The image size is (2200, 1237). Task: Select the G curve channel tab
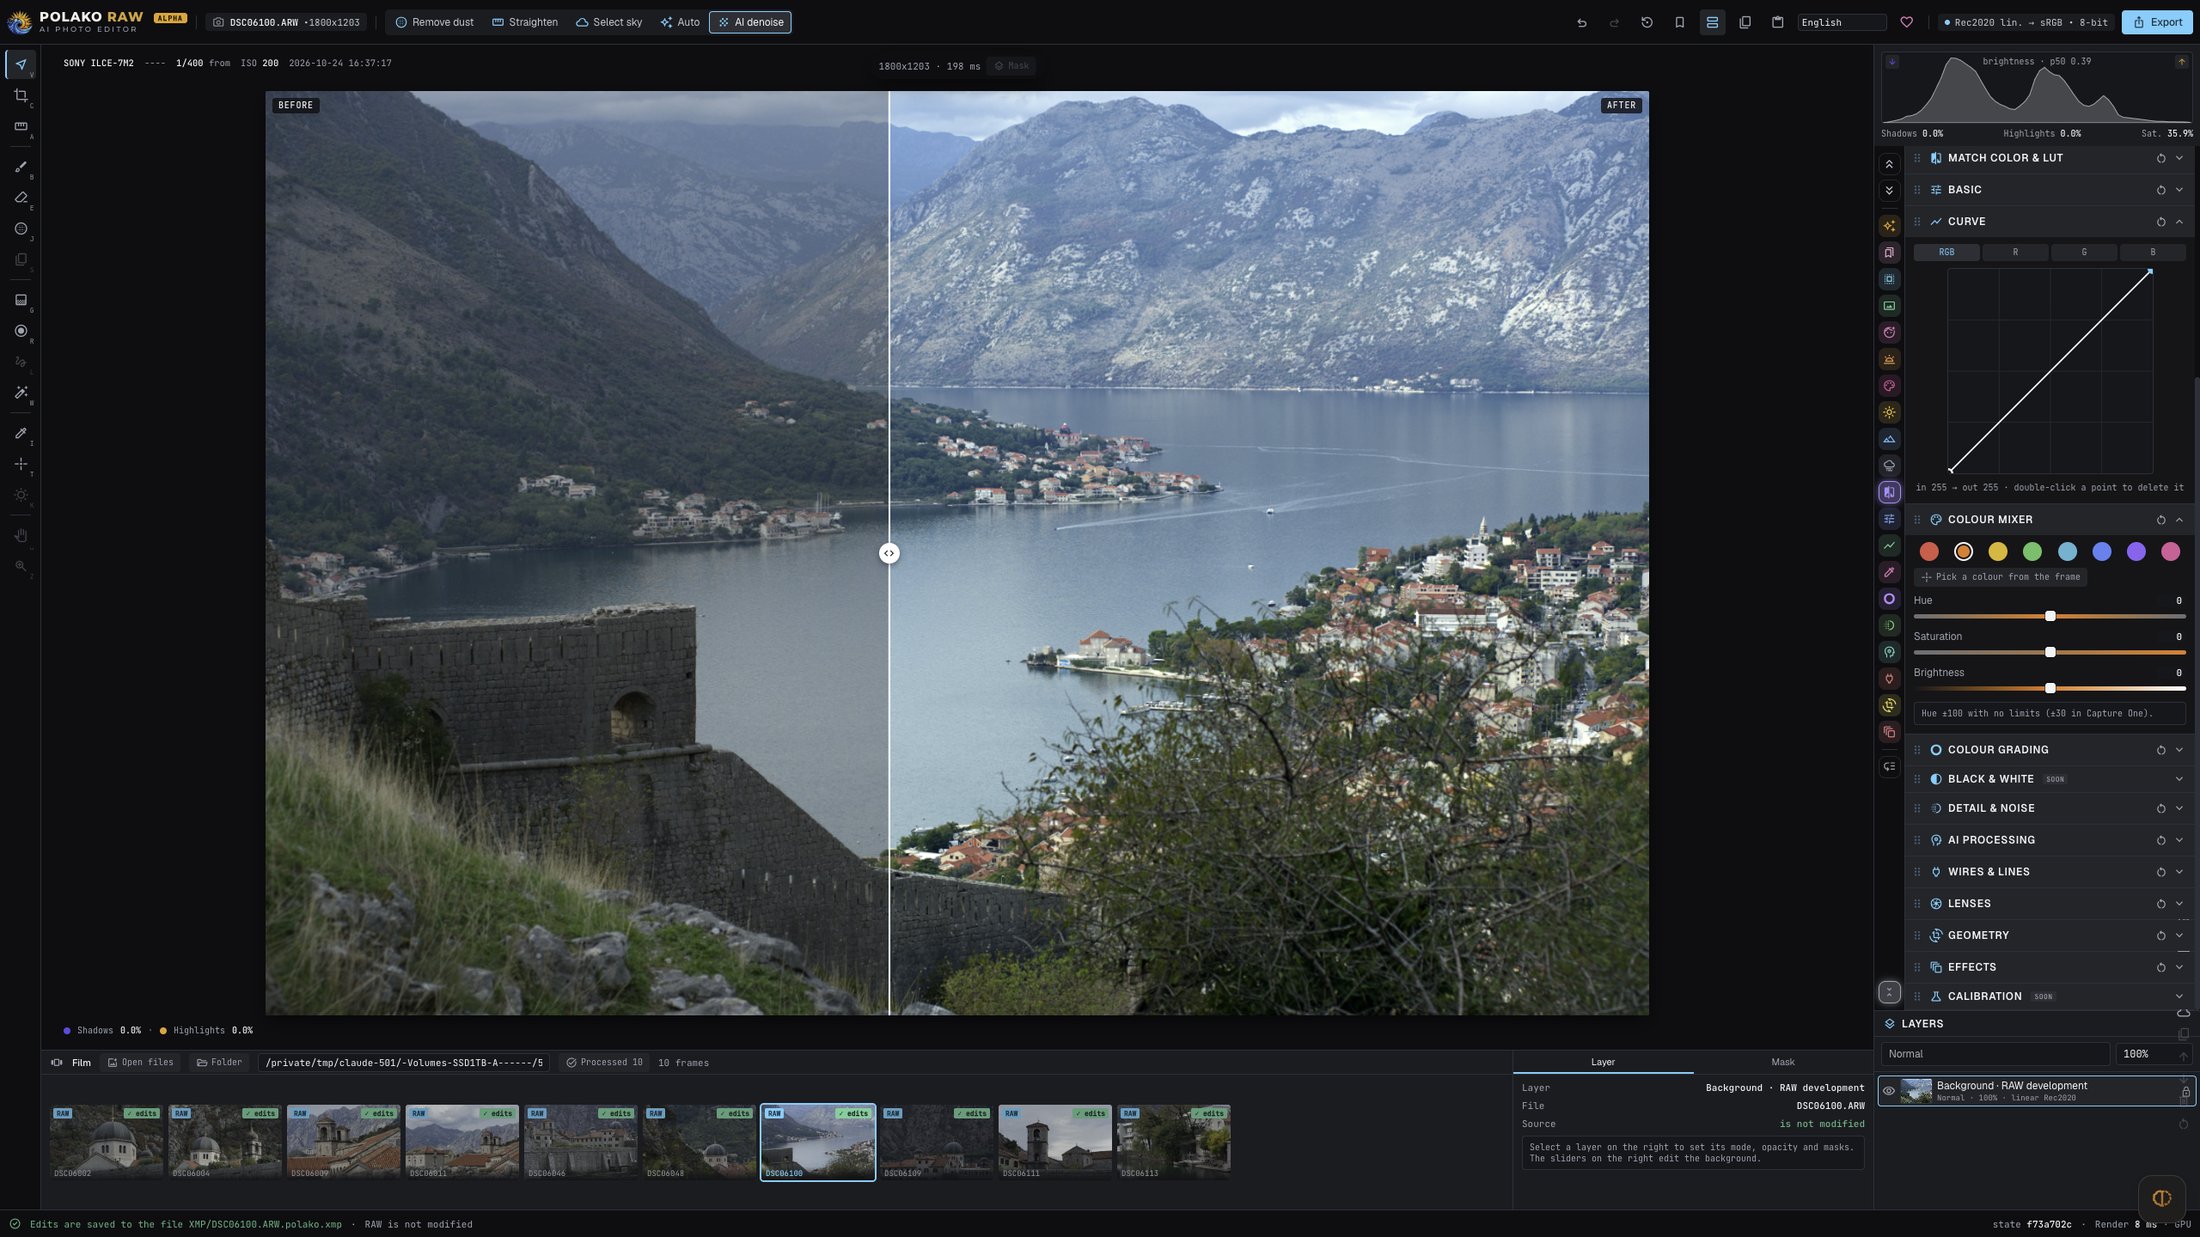pyautogui.click(x=2084, y=252)
